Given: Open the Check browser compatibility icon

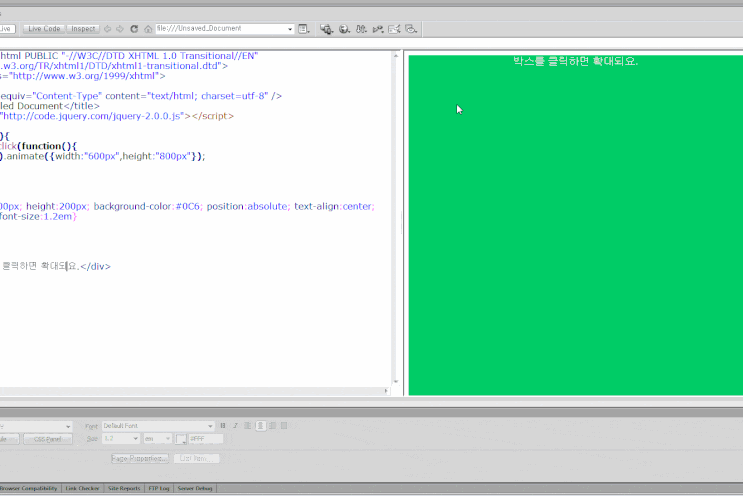Looking at the screenshot, I should point(394,29).
